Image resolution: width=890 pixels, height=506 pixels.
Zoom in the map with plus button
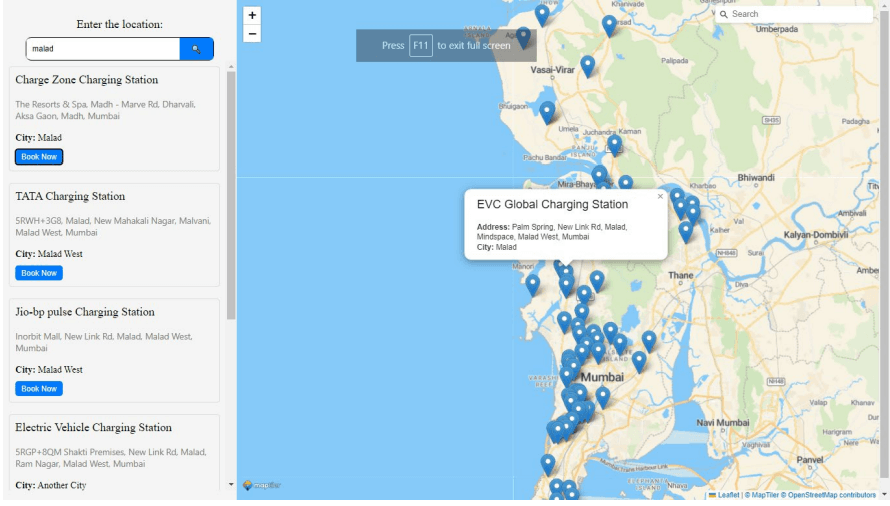pyautogui.click(x=252, y=15)
